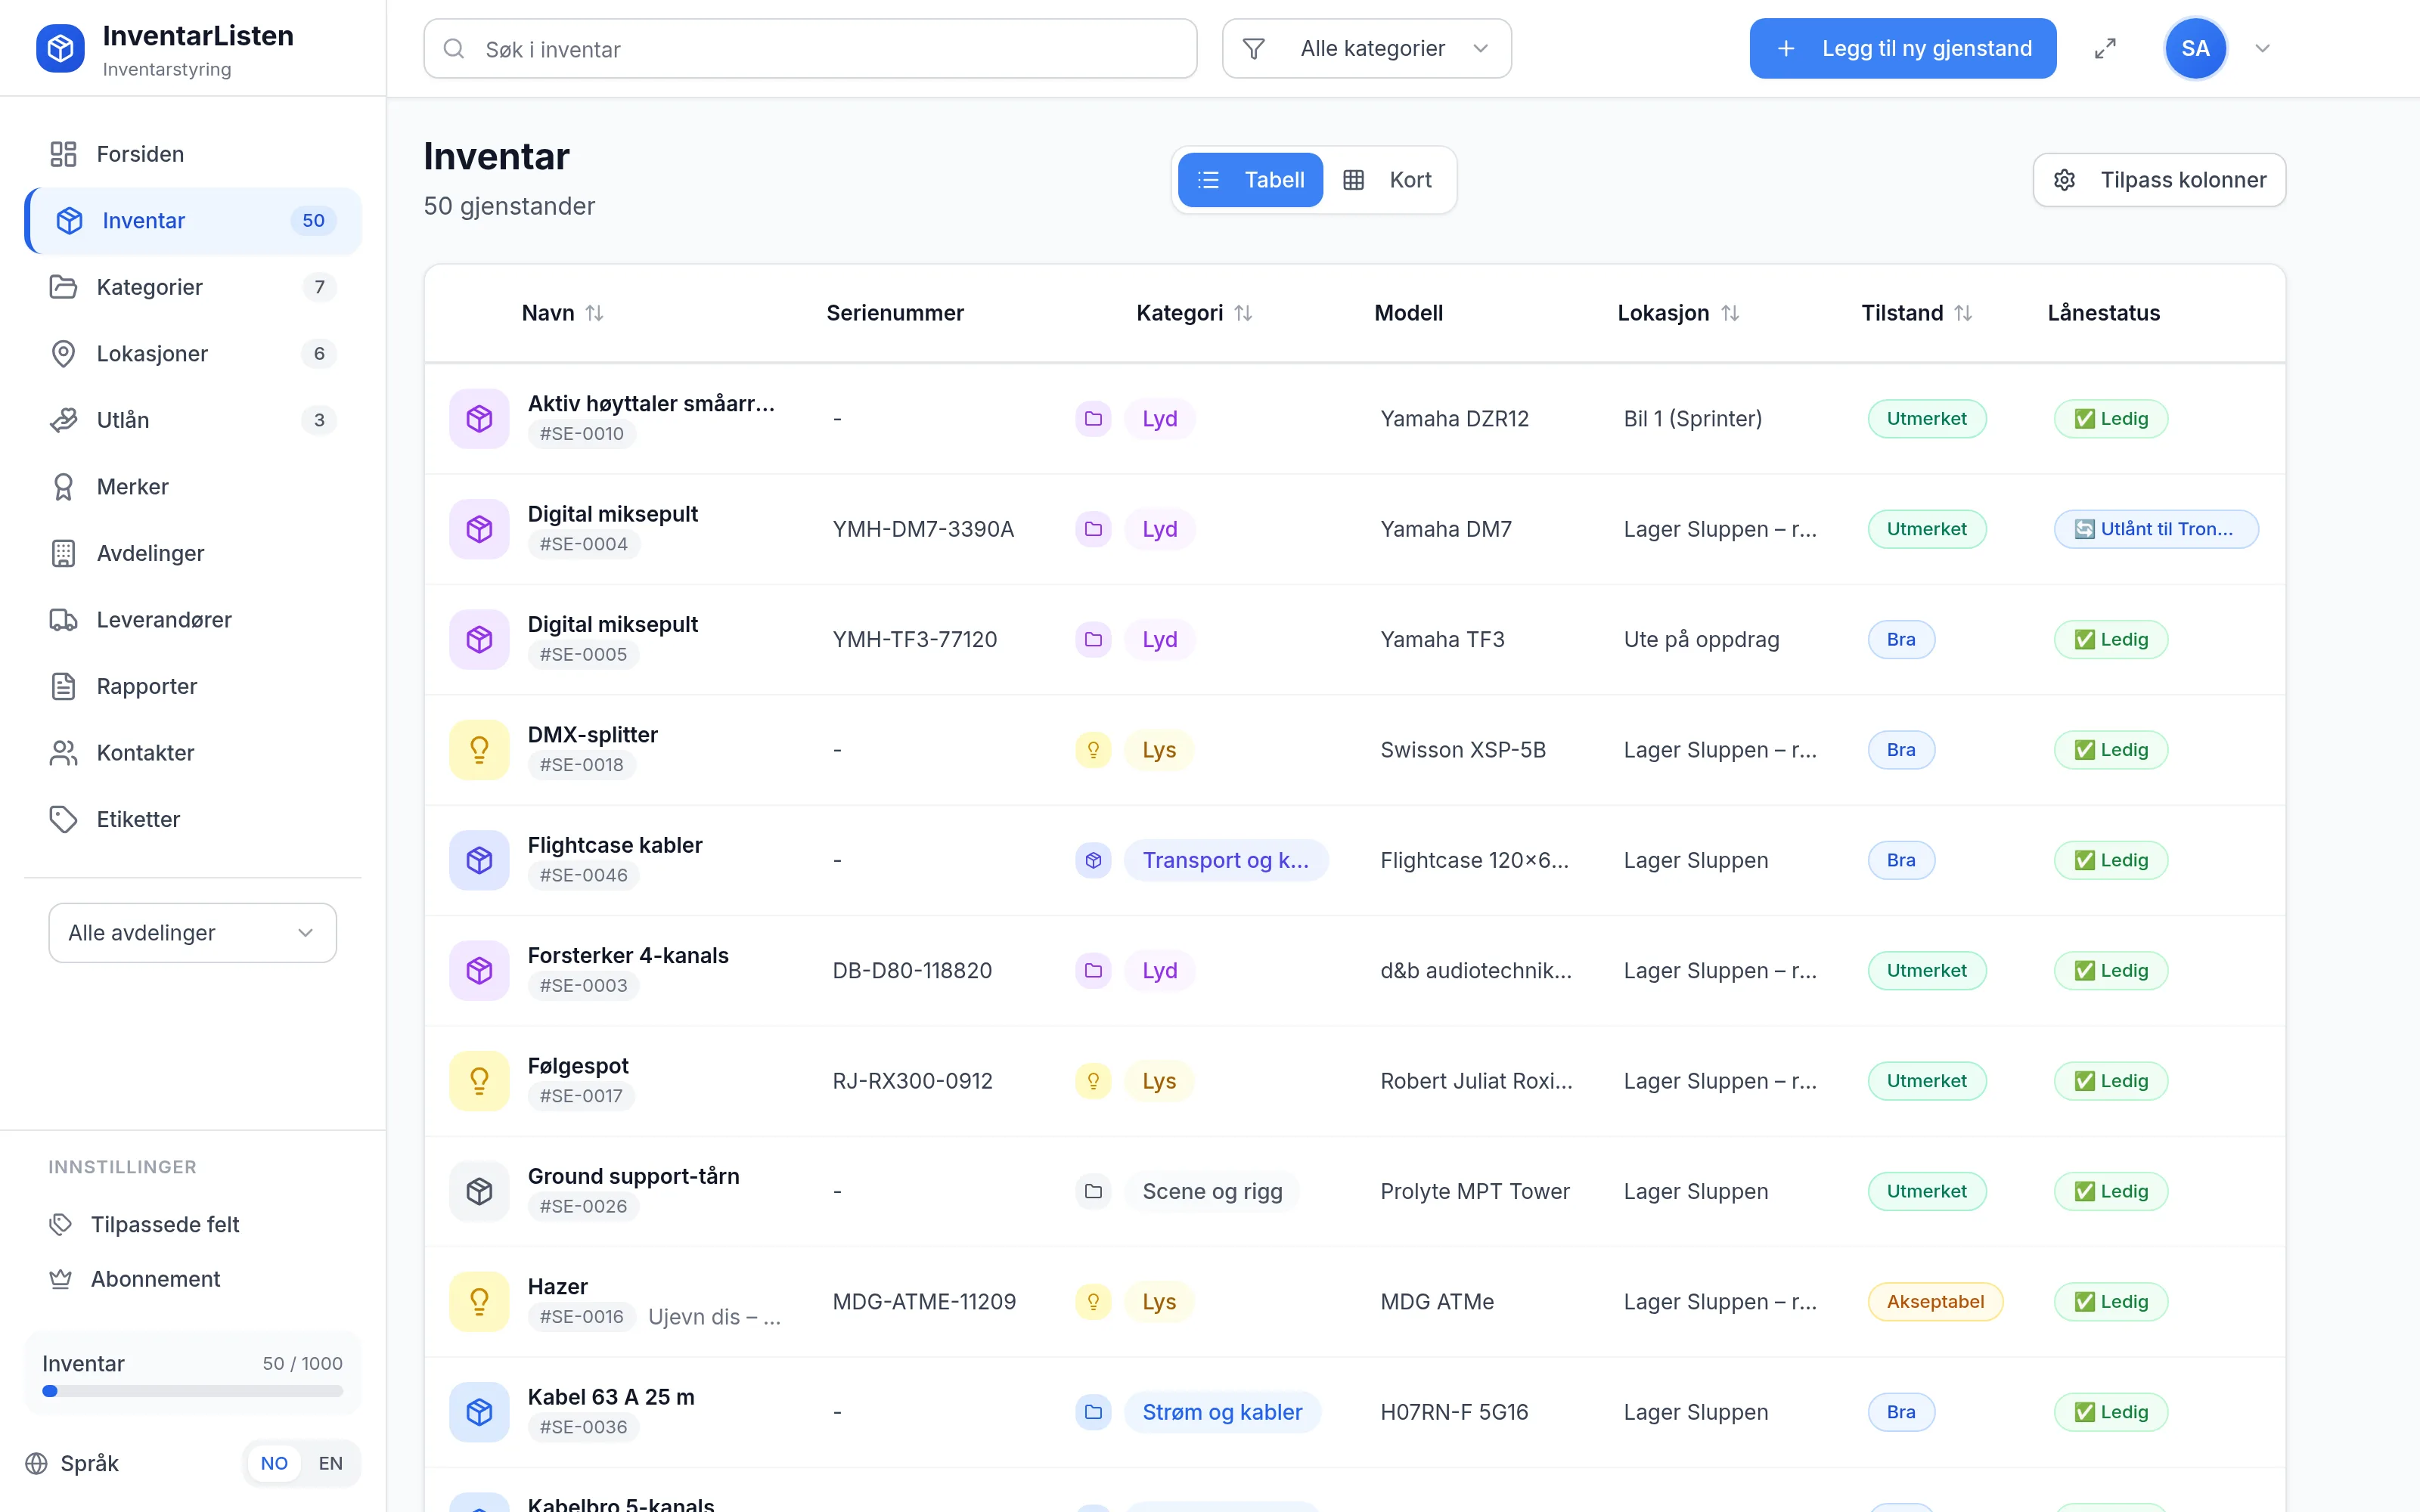Open the Alle kategorier filter dropdown
The image size is (2420, 1512).
coord(1366,48)
